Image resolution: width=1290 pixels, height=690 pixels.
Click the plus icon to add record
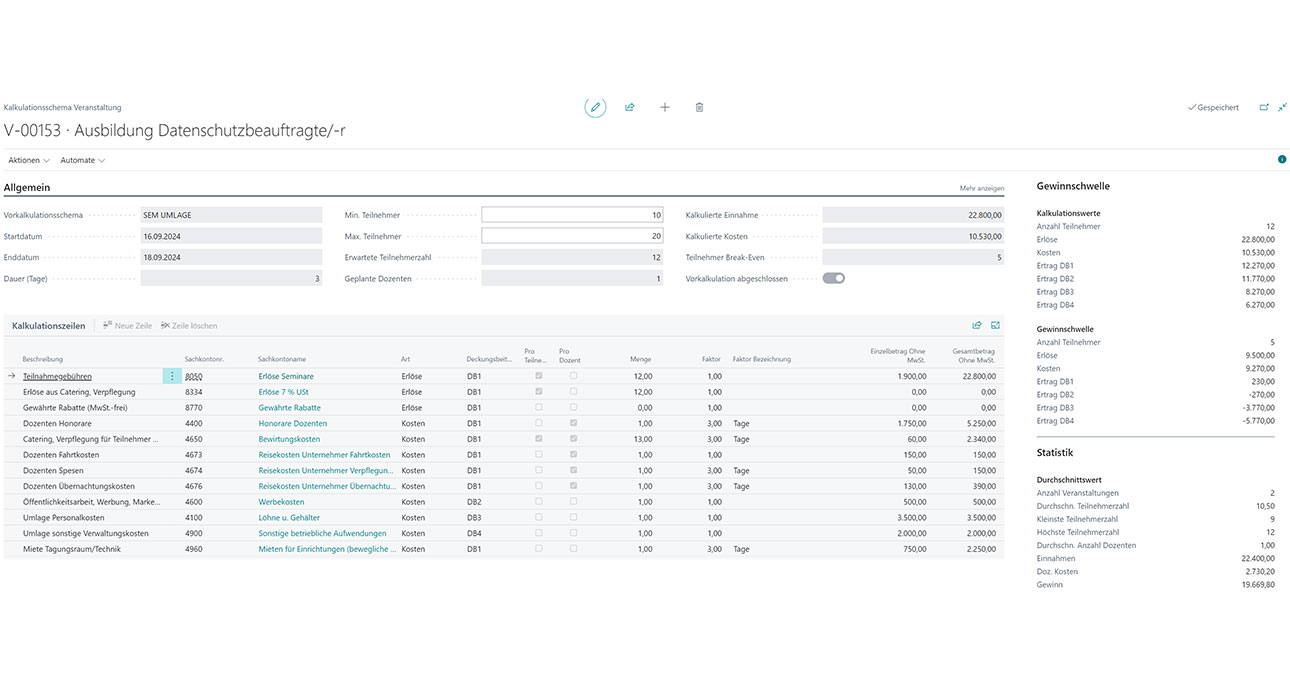[665, 107]
